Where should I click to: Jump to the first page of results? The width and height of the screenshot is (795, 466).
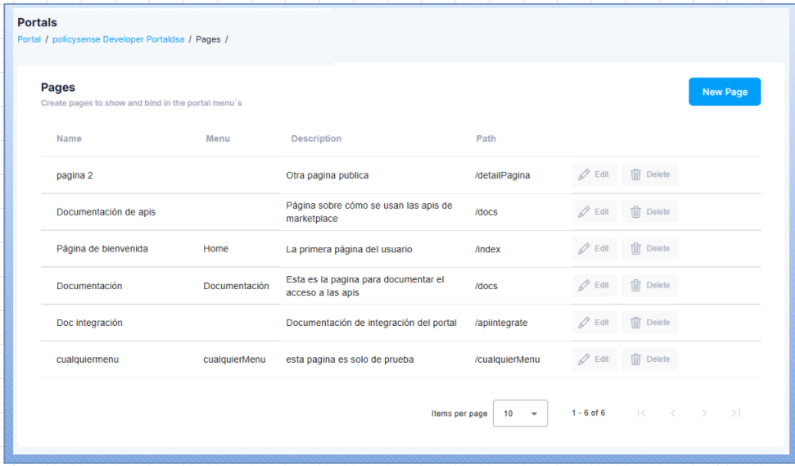point(641,413)
